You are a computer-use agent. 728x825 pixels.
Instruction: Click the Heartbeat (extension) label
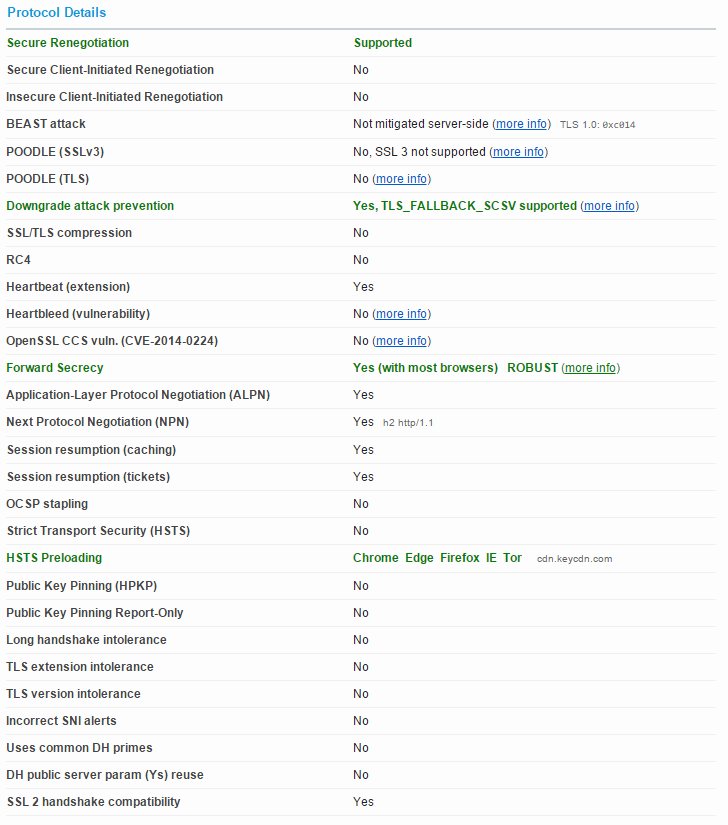pos(68,287)
